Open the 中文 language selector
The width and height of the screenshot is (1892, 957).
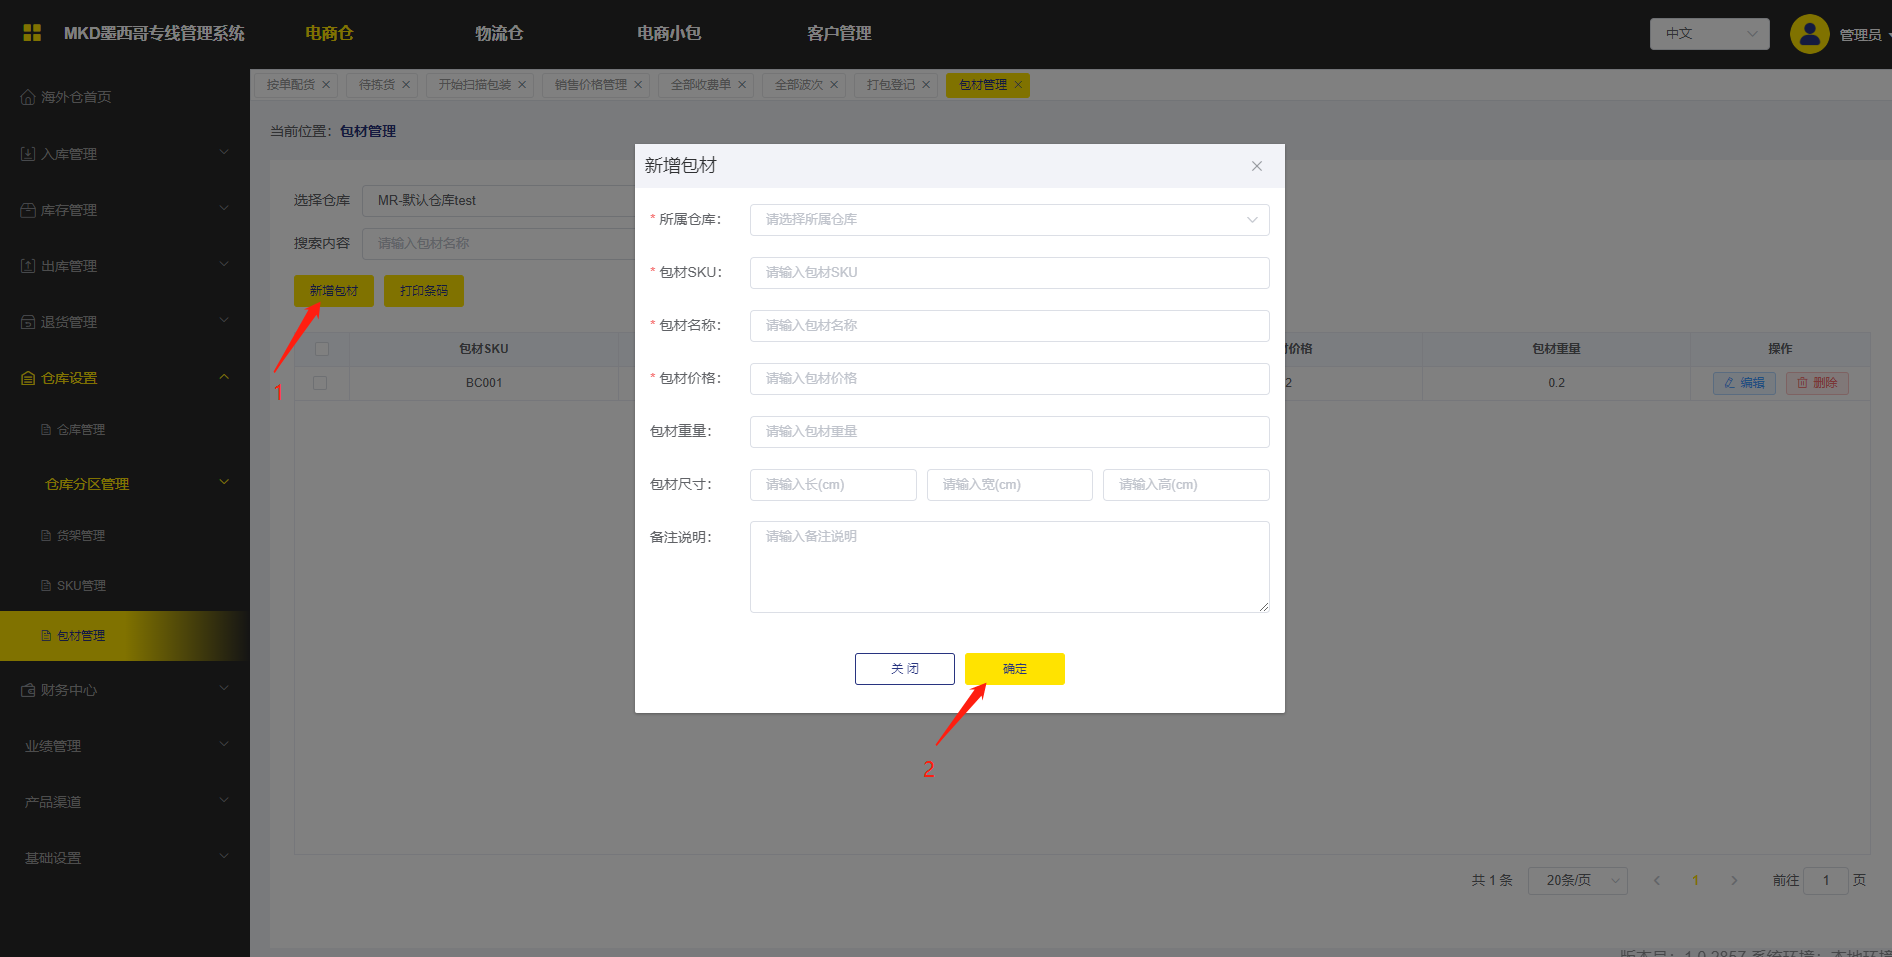(1708, 34)
